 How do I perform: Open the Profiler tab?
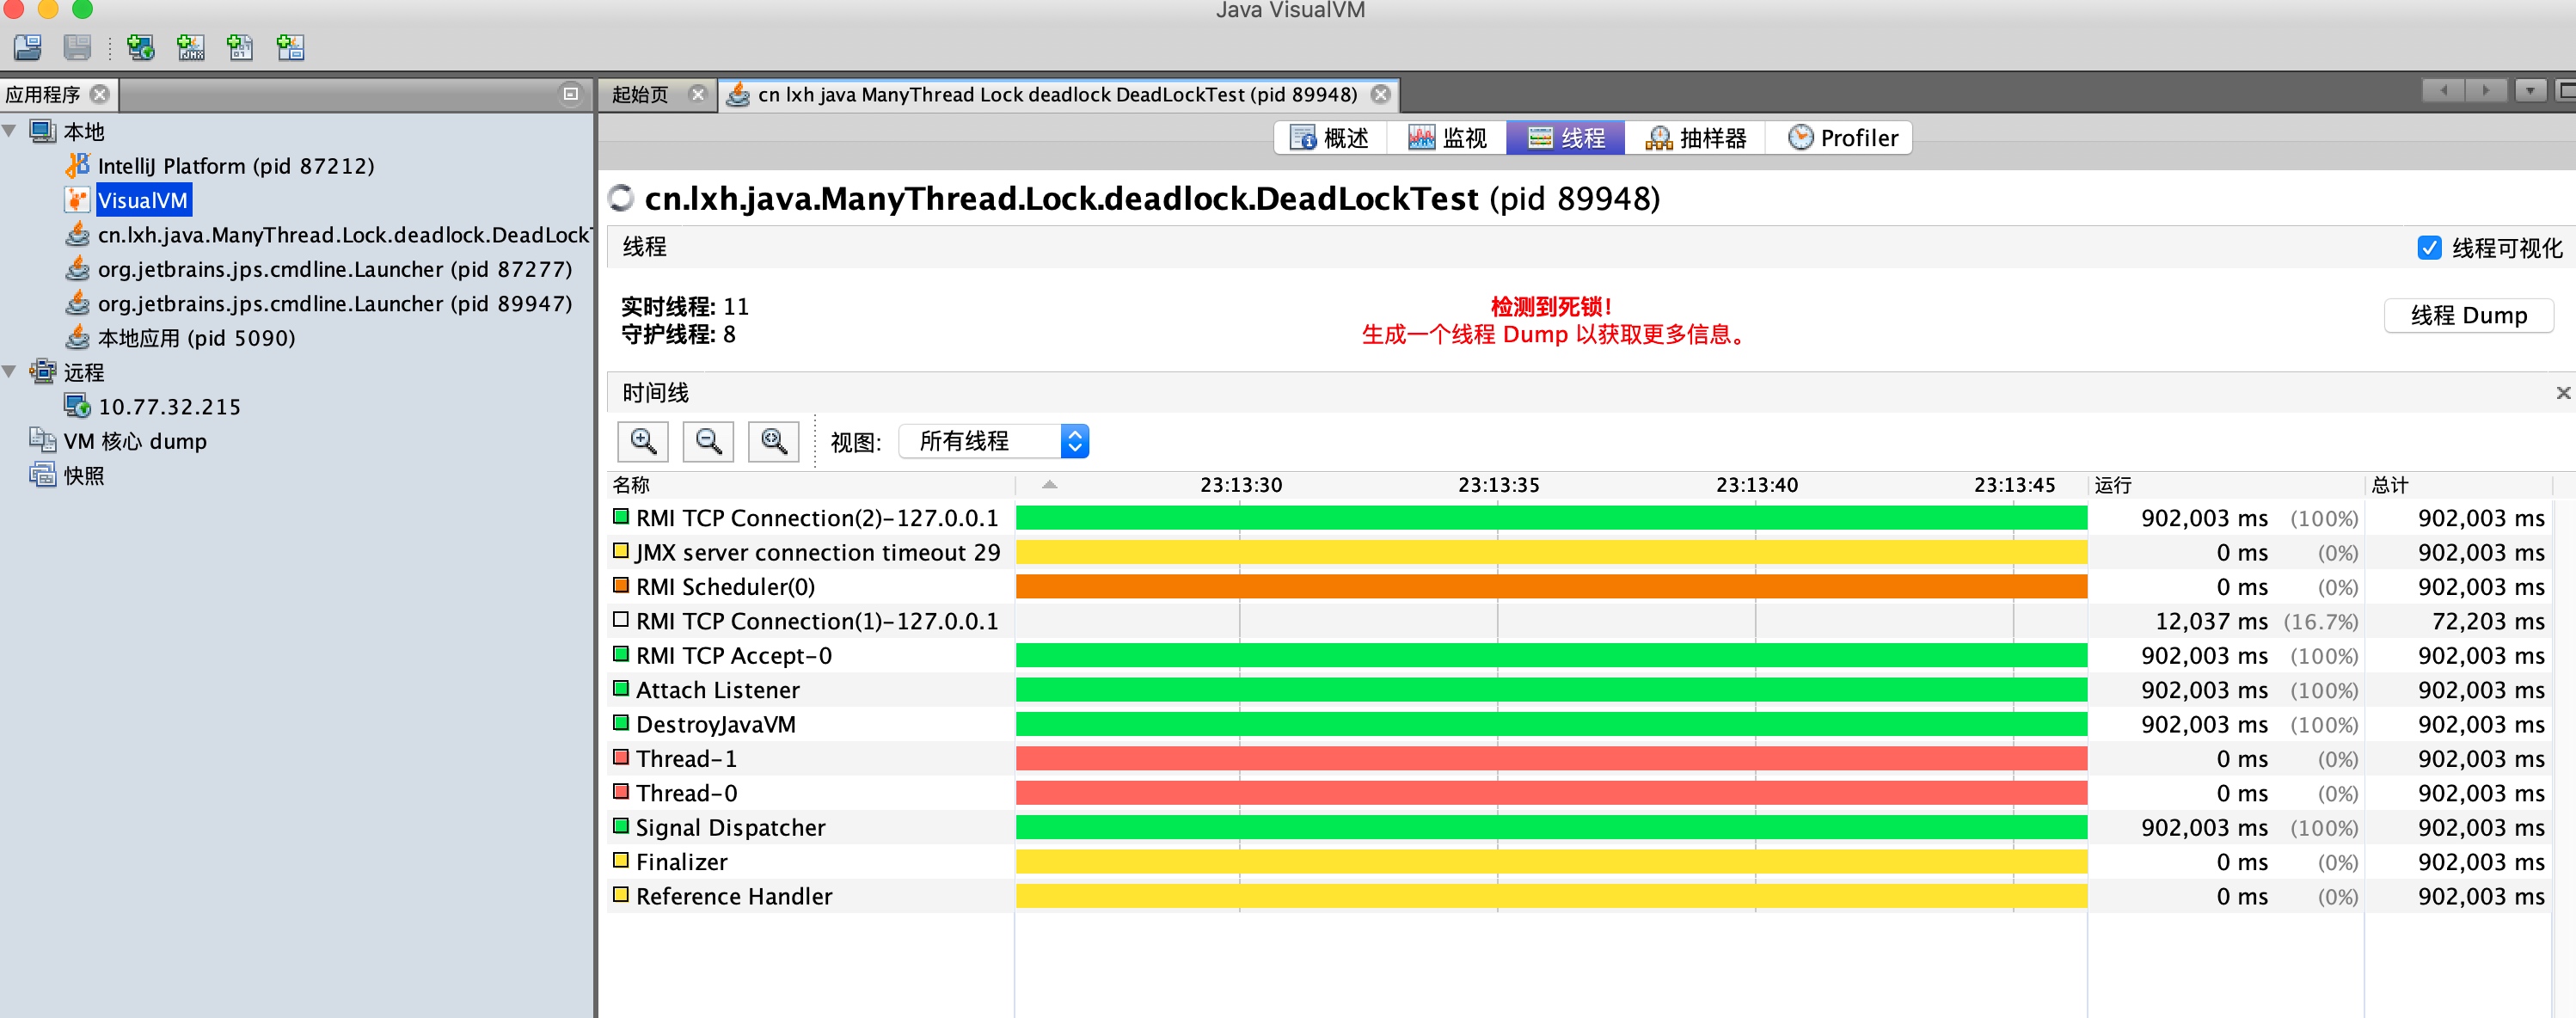(x=1842, y=138)
